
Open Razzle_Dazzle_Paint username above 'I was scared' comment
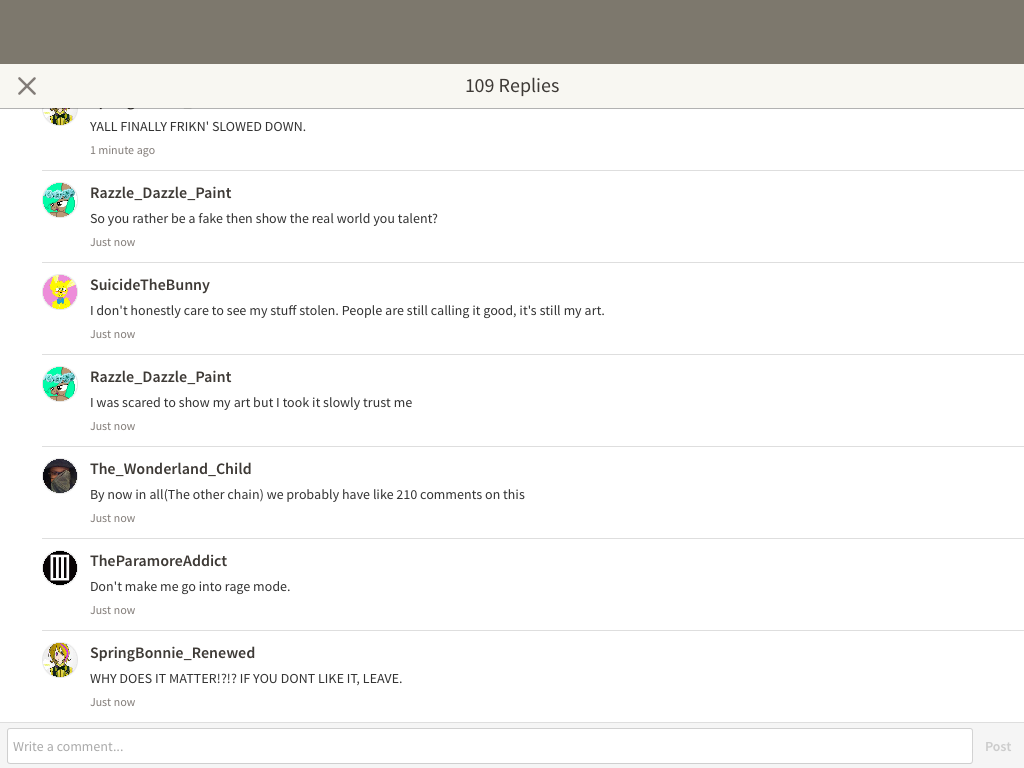(161, 377)
